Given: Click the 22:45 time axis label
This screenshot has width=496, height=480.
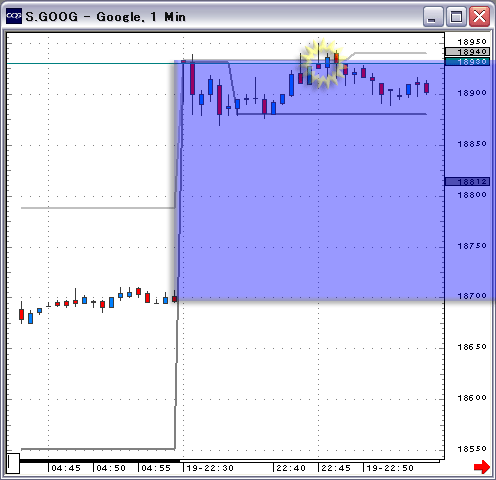Looking at the screenshot, I should (336, 468).
